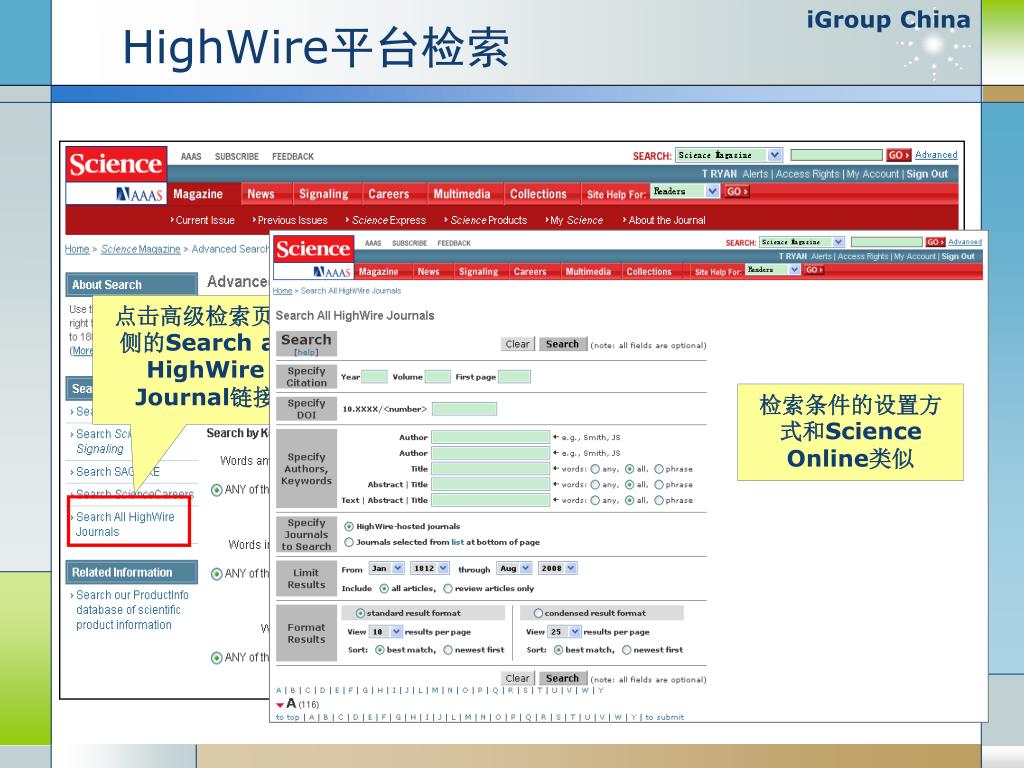The width and height of the screenshot is (1024, 768).
Task: Open Current Issue in the red submenu
Action: pos(204,220)
